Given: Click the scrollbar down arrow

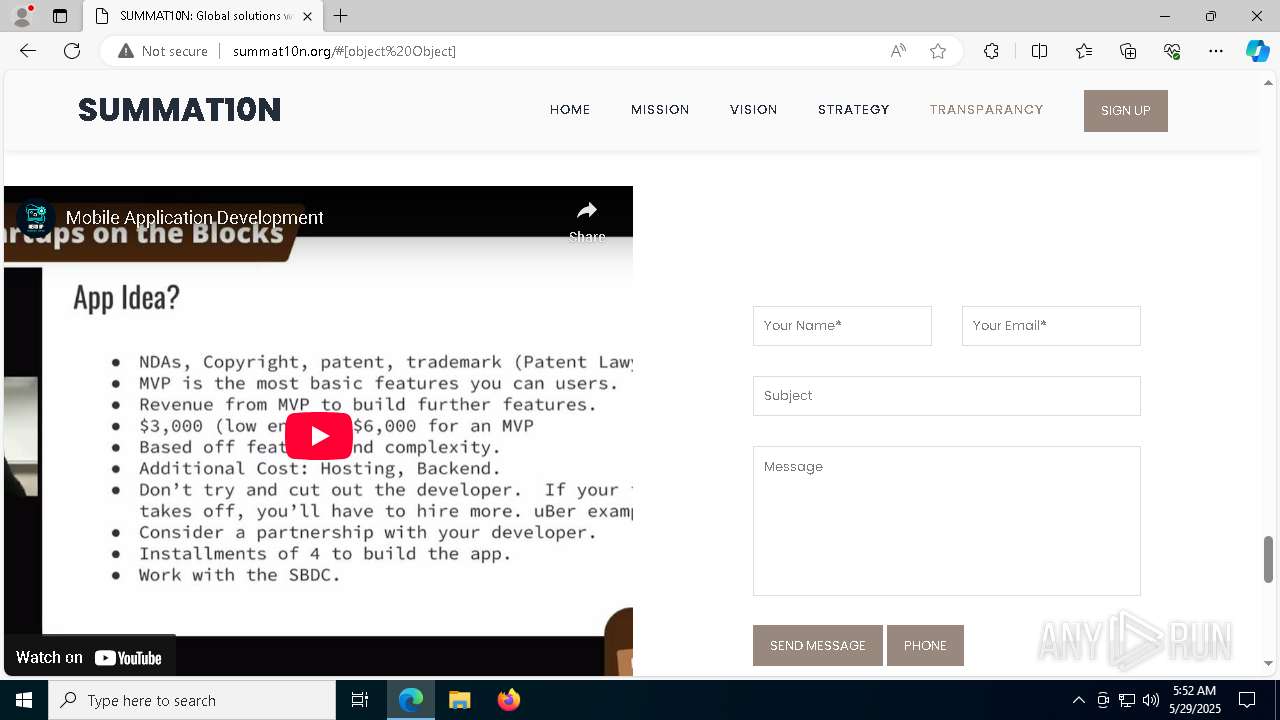Looking at the screenshot, I should (x=1269, y=663).
